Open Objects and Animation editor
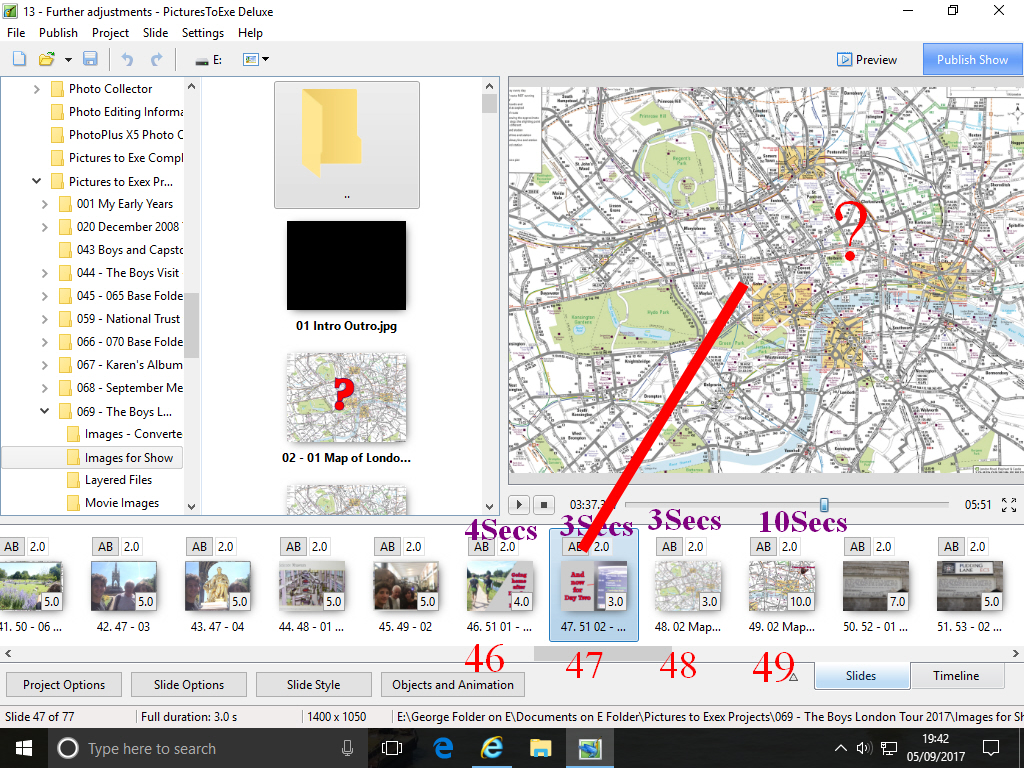 [453, 684]
